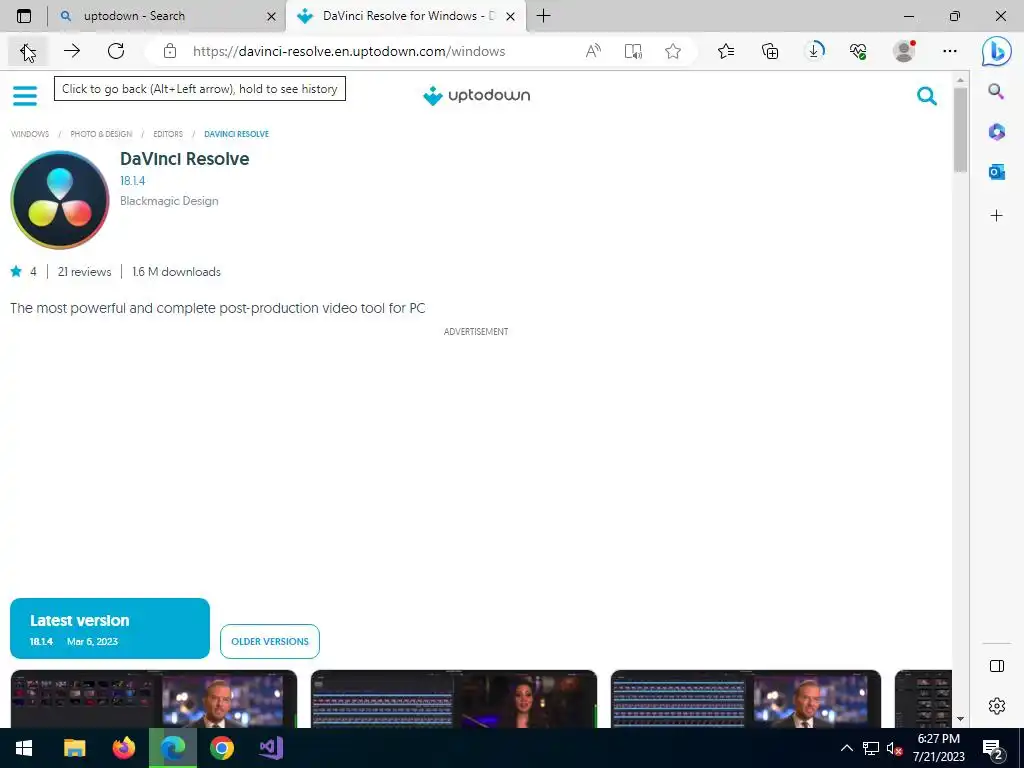Open Bing chat sidebar button
The height and width of the screenshot is (768, 1024).
point(997,51)
